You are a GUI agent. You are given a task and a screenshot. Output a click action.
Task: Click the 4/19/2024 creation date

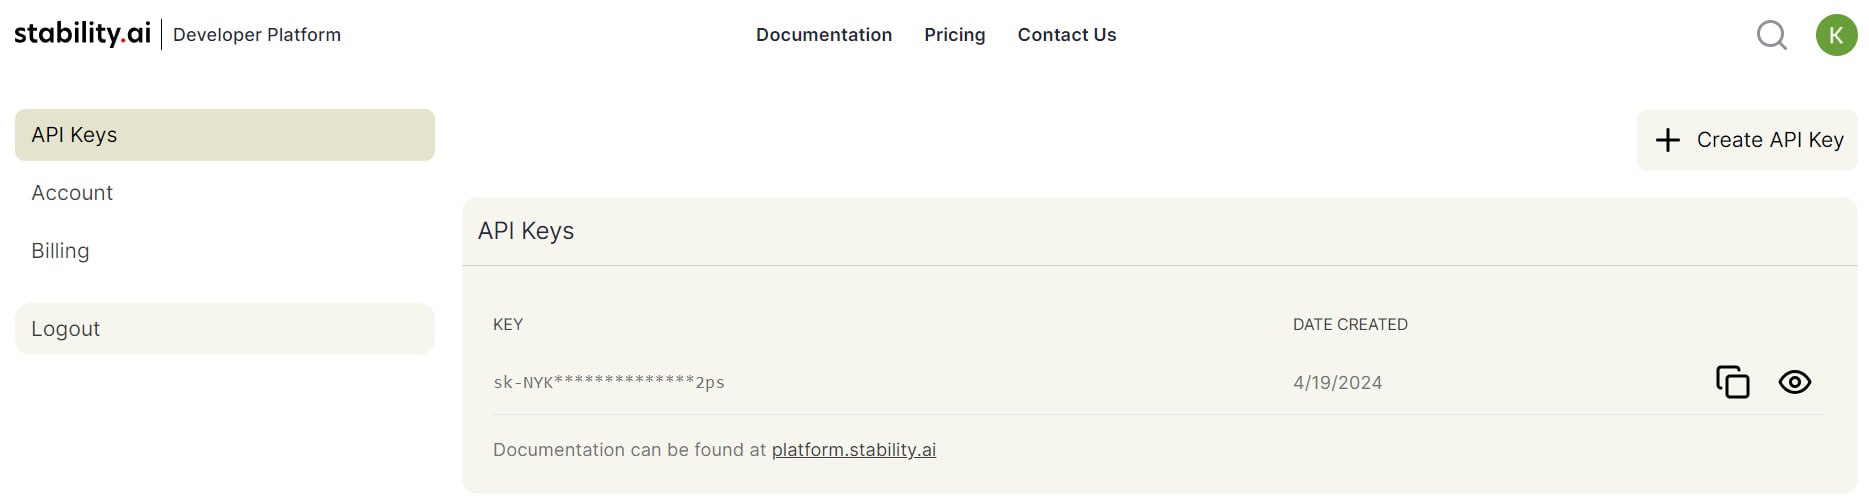tap(1337, 382)
